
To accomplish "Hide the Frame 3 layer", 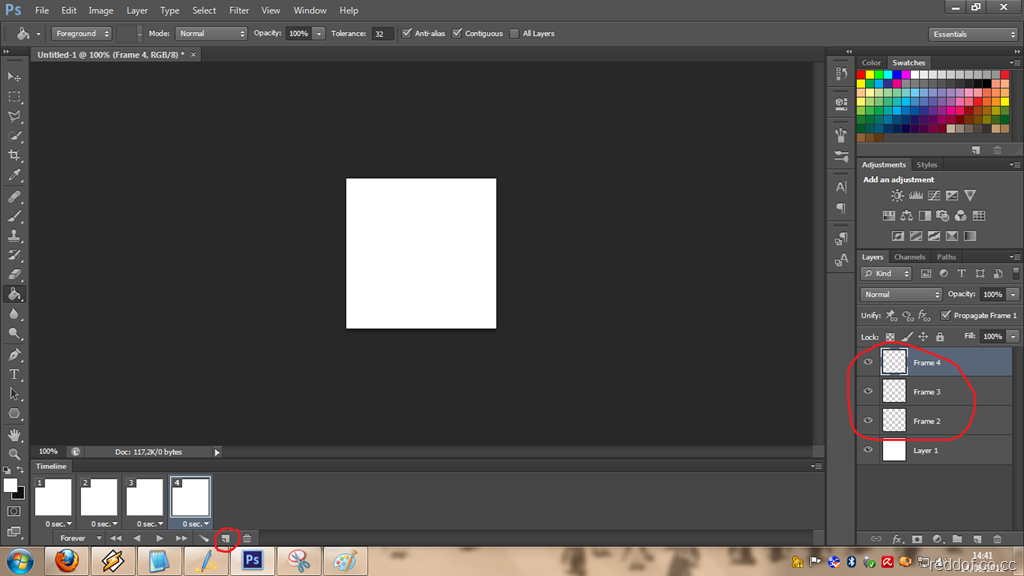I will pyautogui.click(x=868, y=391).
